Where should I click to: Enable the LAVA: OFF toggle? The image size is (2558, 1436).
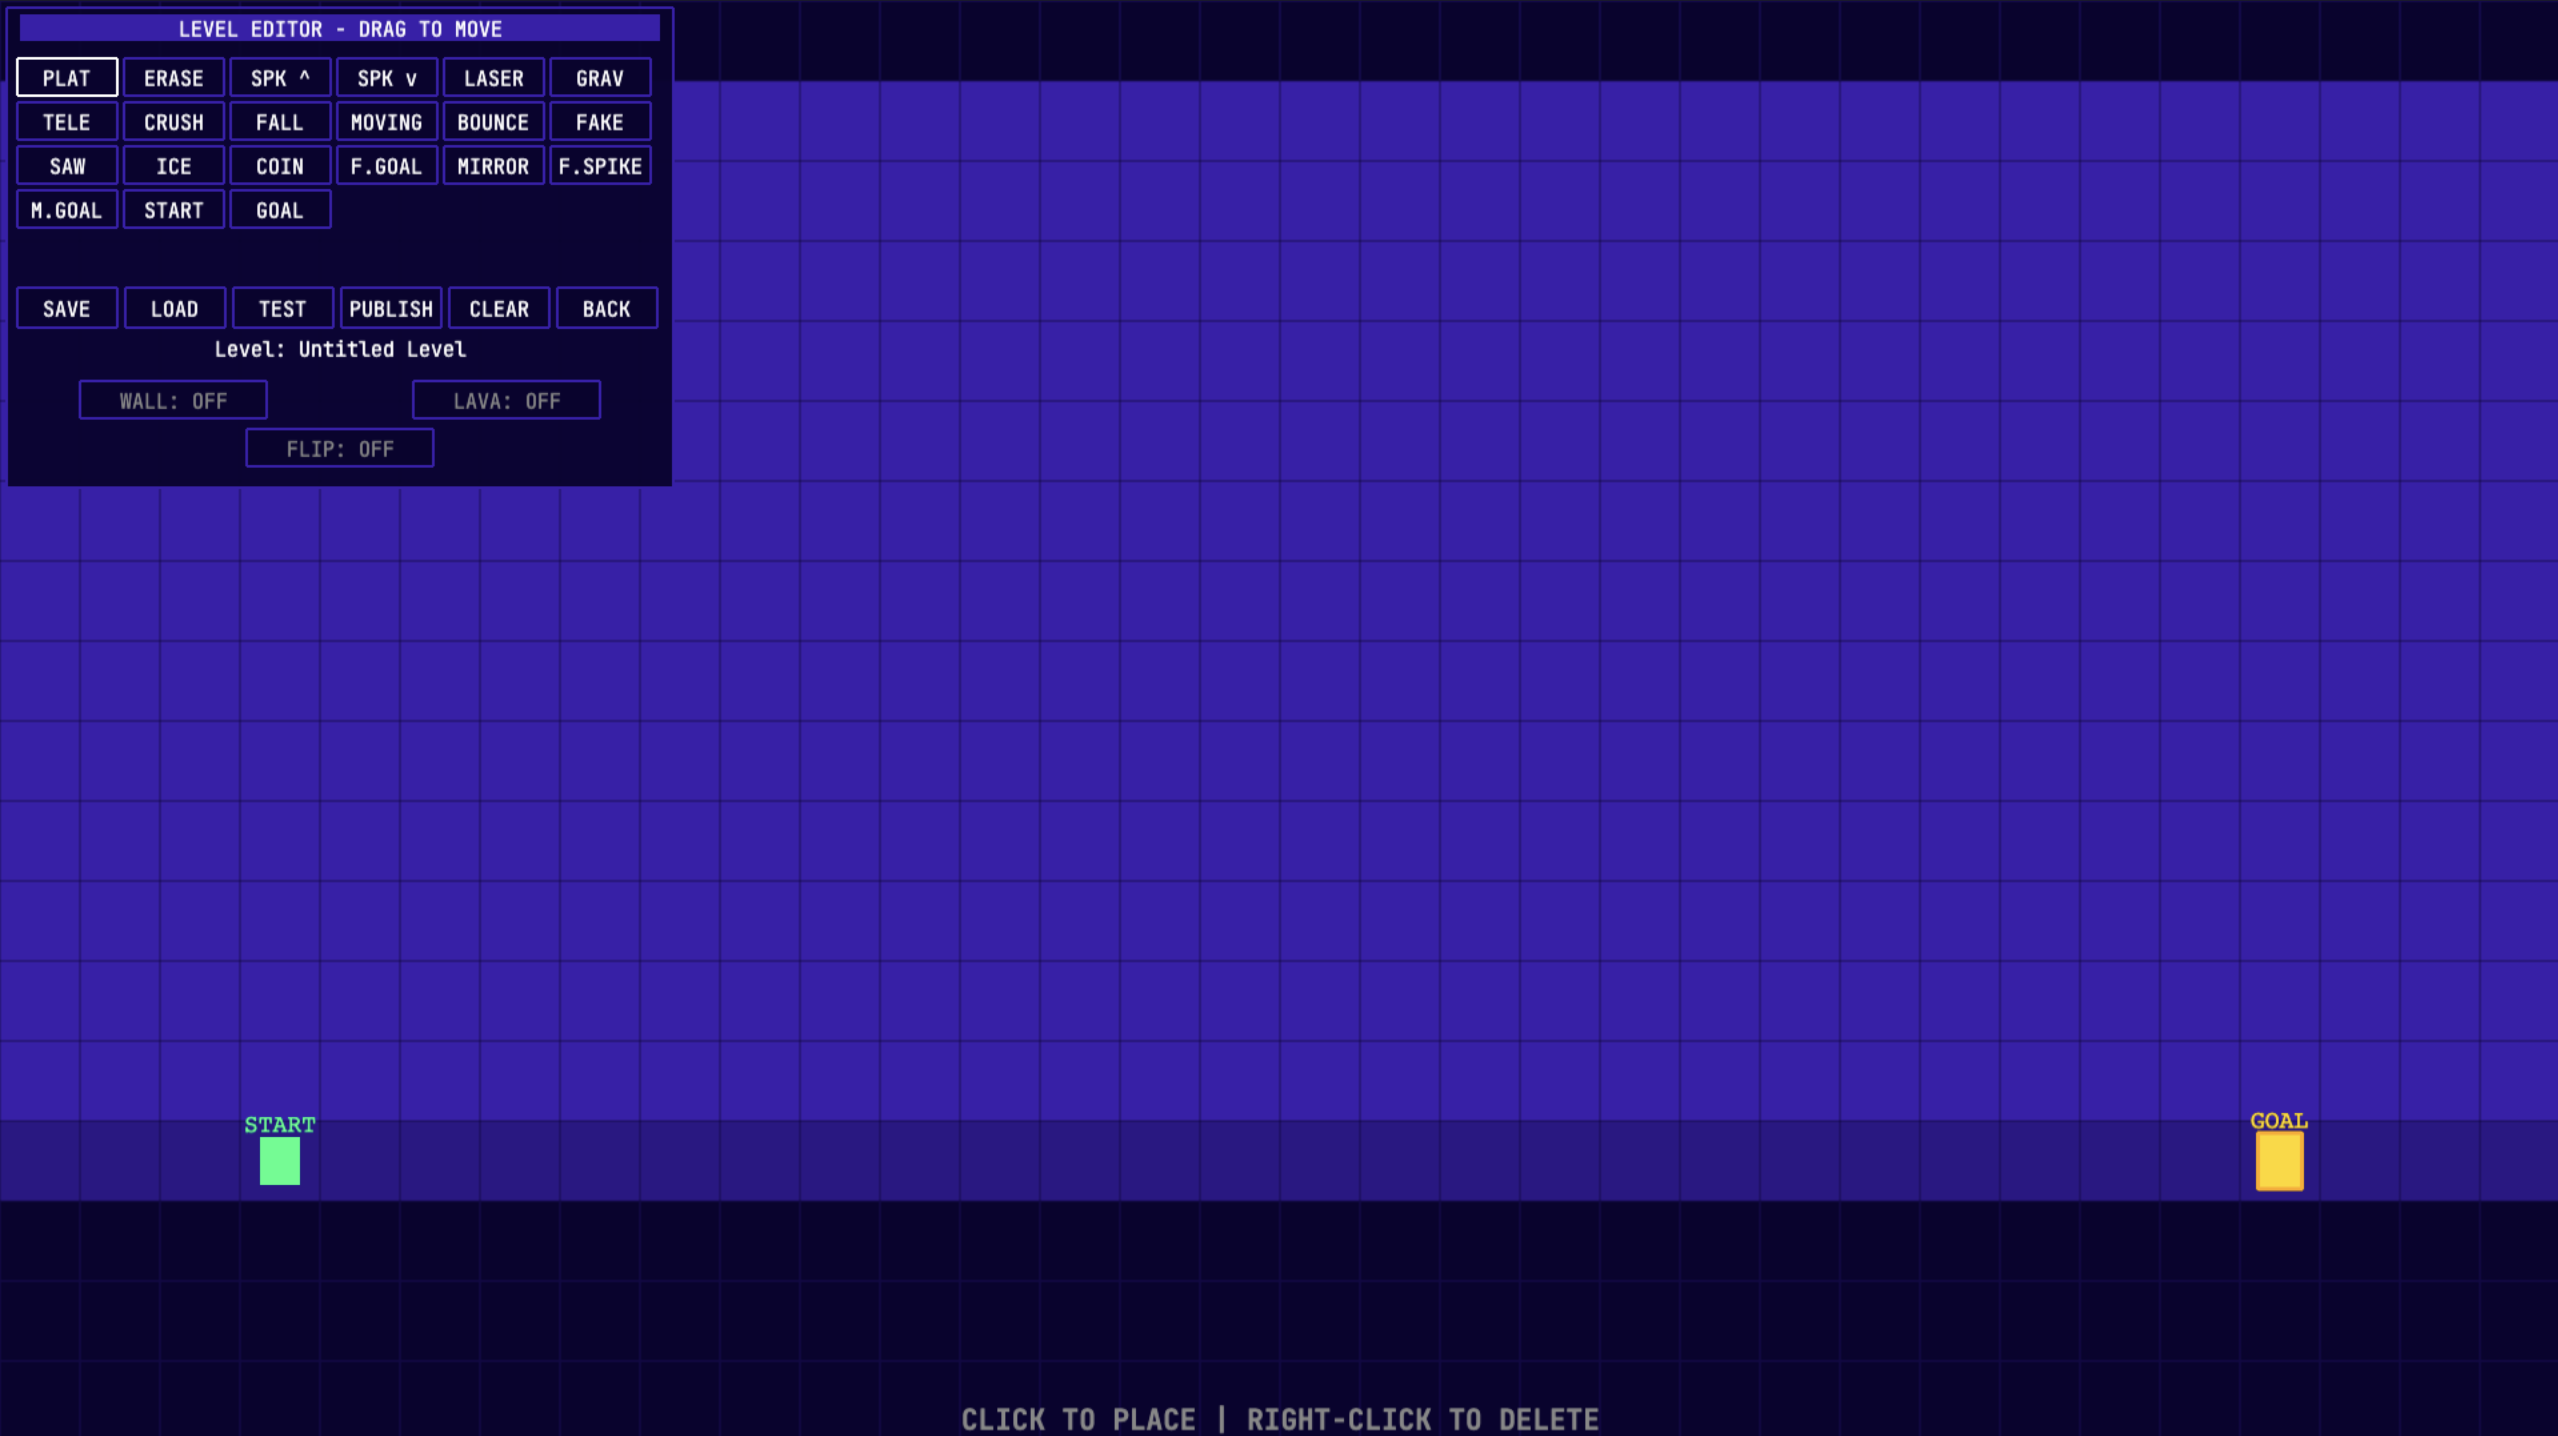(506, 400)
